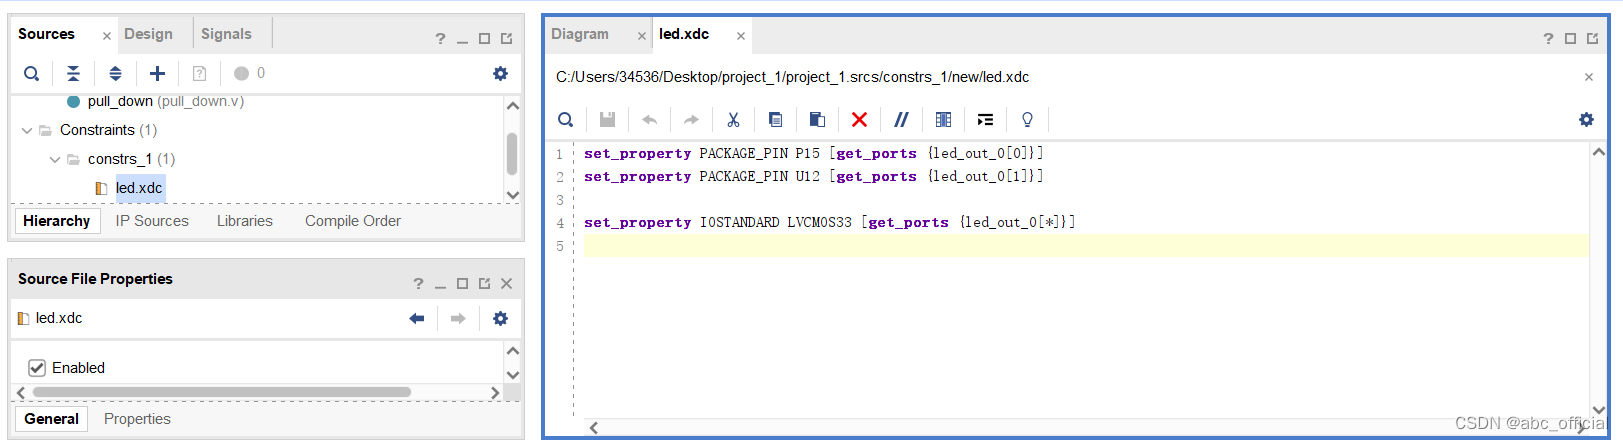Click the PACKAGE_PIN U12 constraint line
Image resolution: width=1623 pixels, height=441 pixels.
[814, 176]
